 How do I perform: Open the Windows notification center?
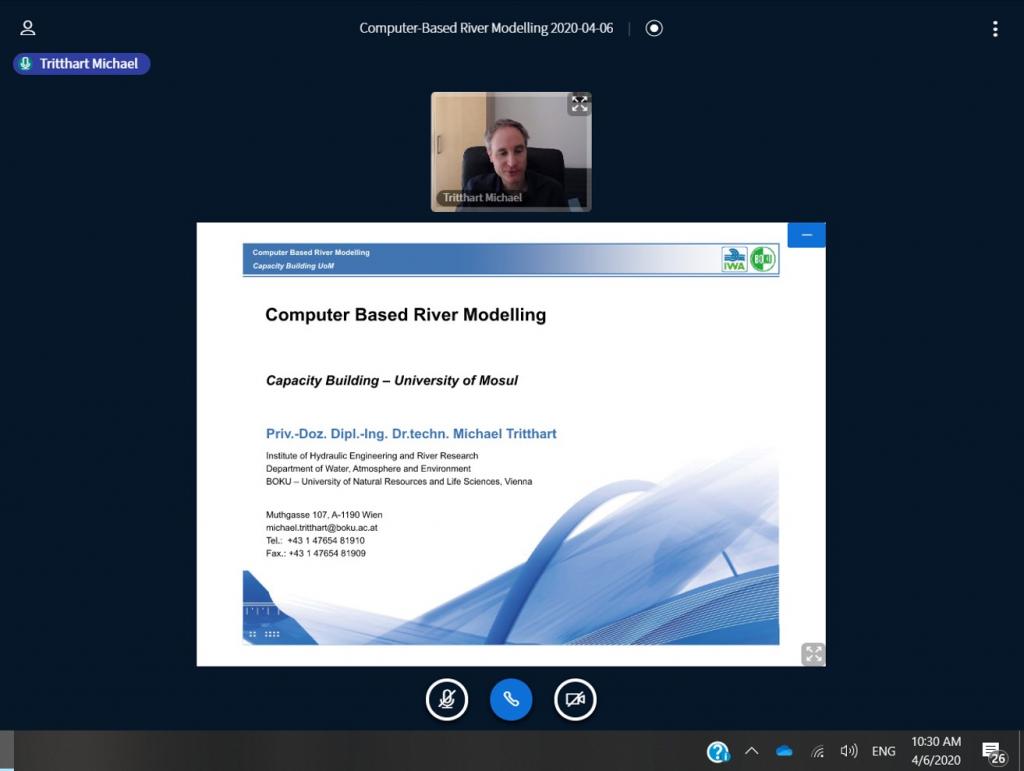992,752
